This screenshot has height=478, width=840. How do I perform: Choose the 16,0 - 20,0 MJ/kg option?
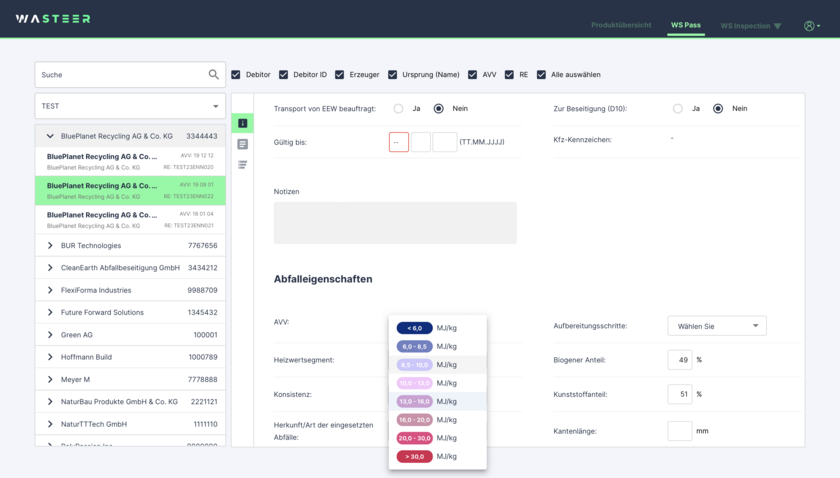(438, 420)
